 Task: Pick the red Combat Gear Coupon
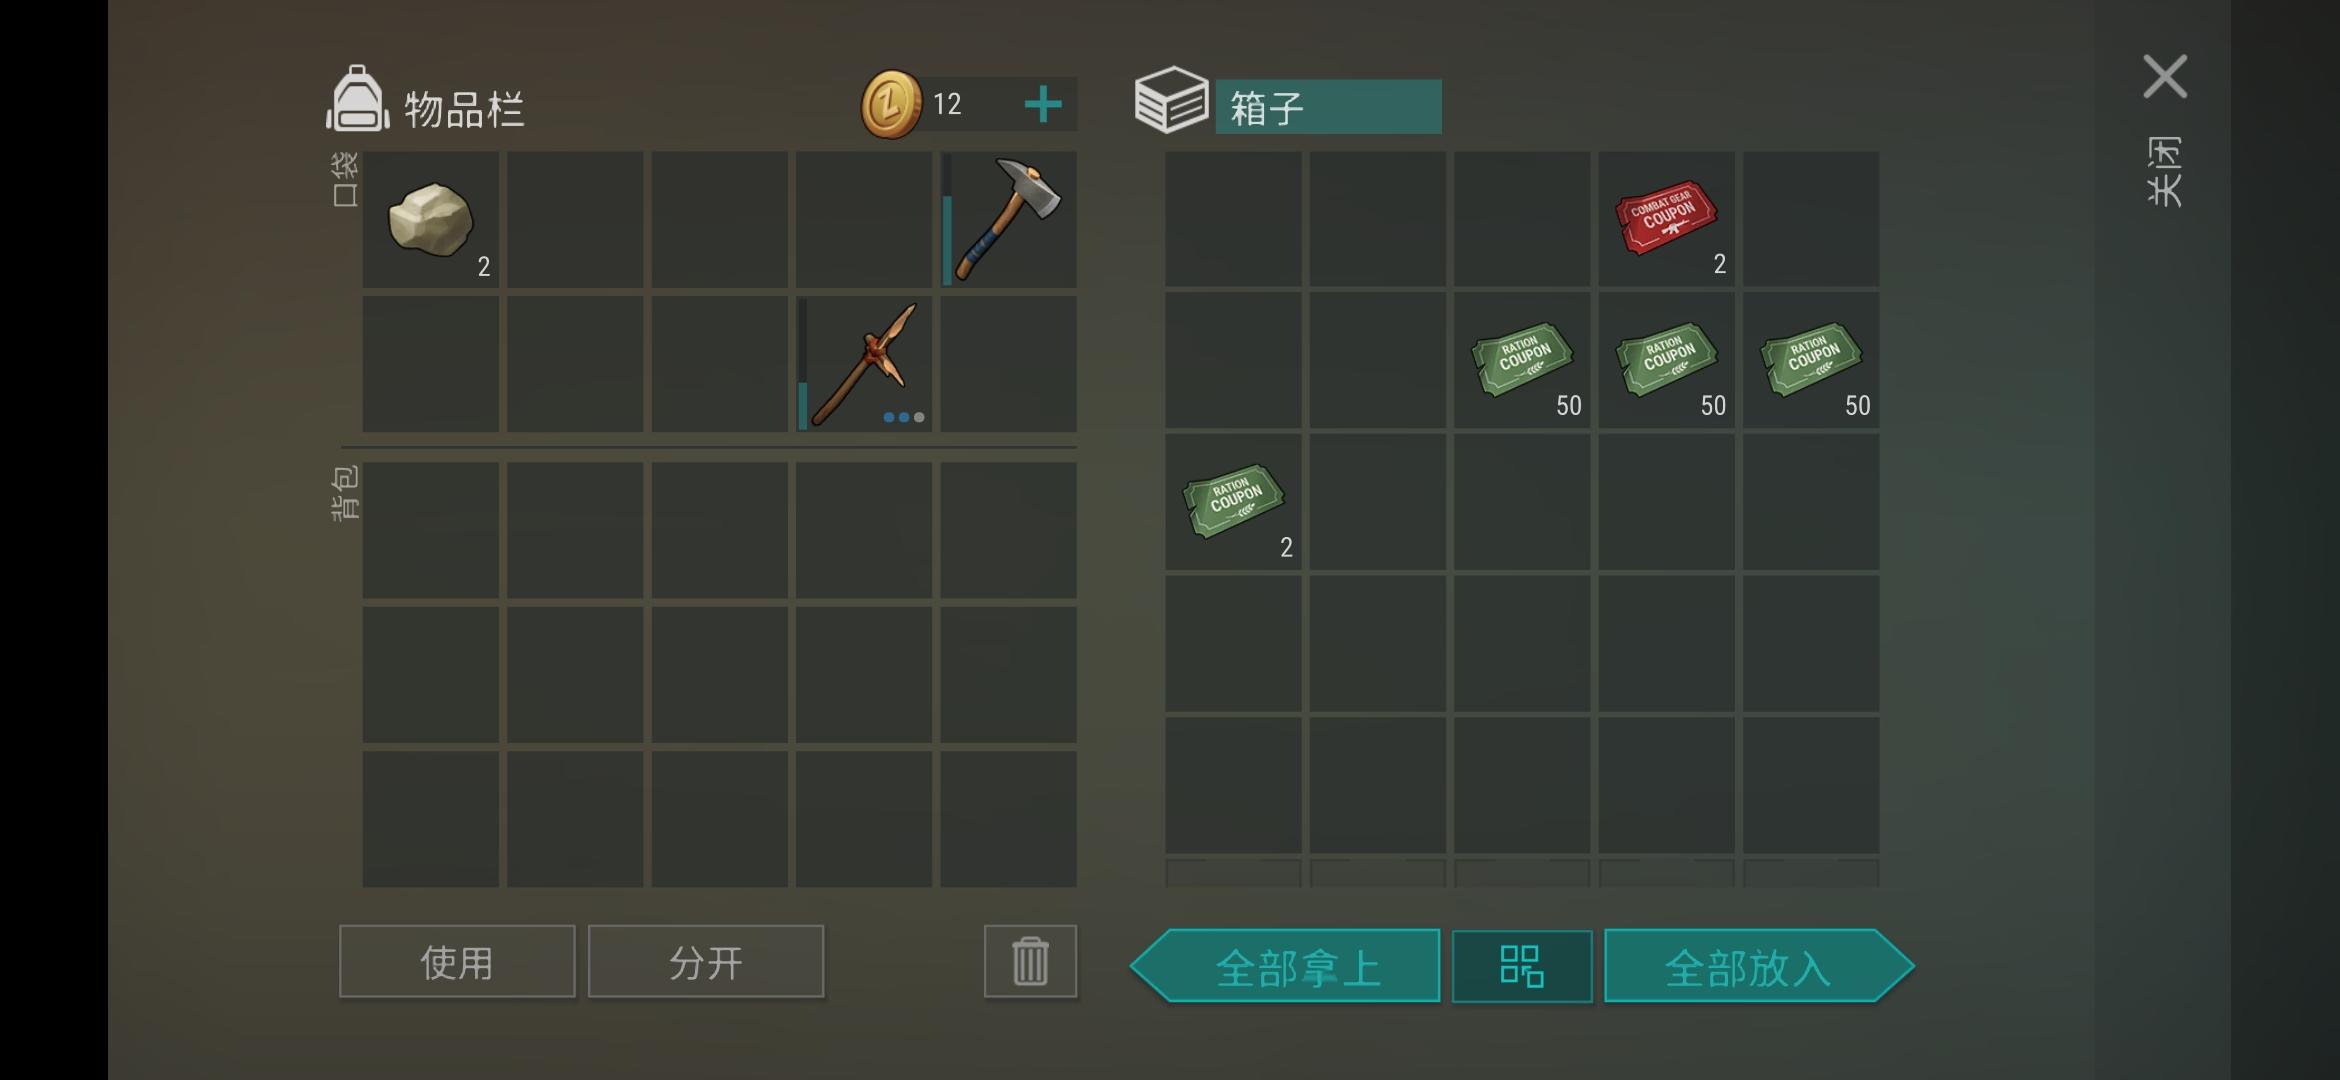point(1666,219)
